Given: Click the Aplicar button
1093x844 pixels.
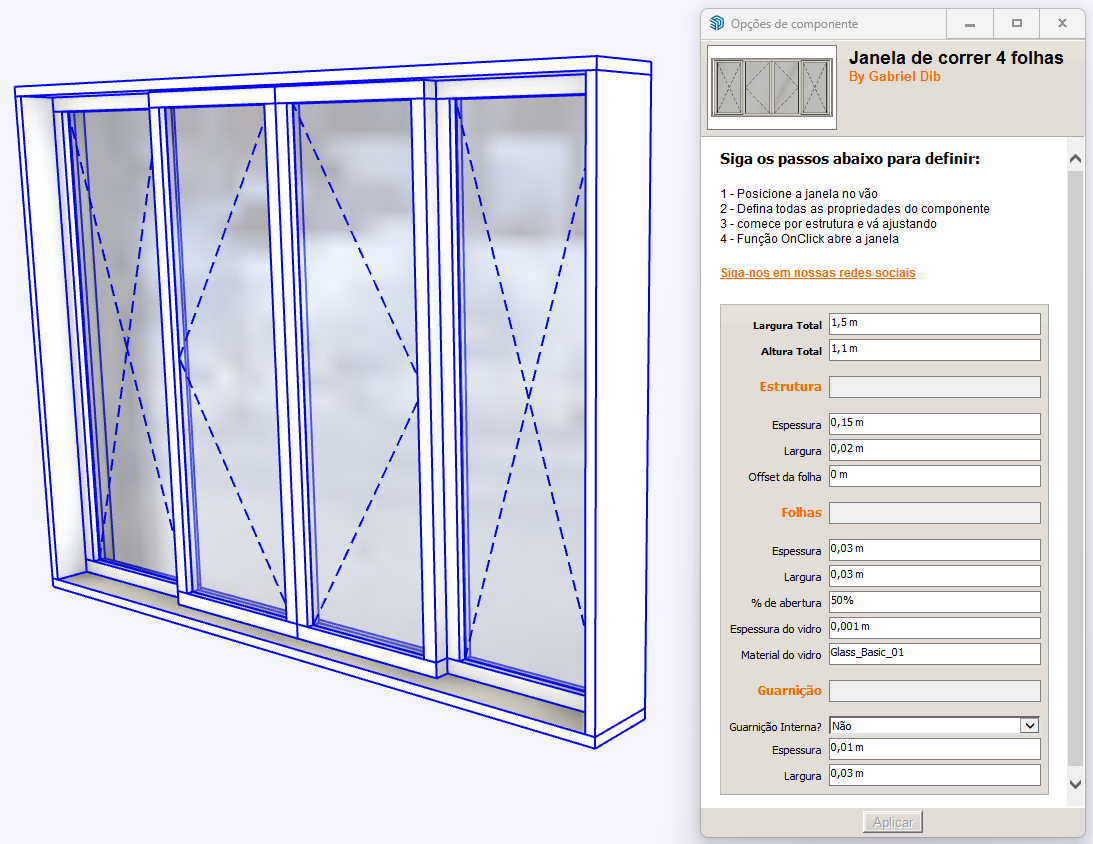Looking at the screenshot, I should coord(892,822).
